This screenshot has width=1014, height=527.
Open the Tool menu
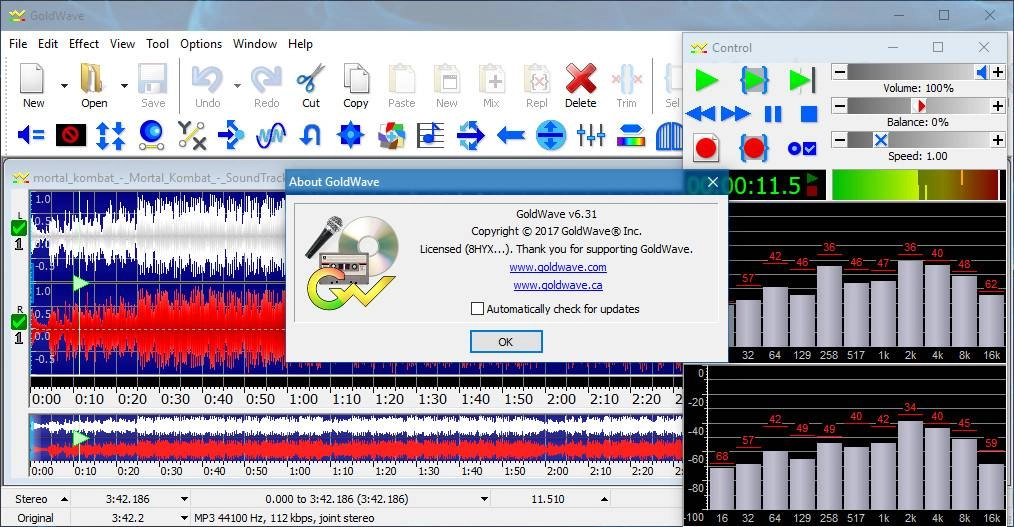tap(157, 44)
